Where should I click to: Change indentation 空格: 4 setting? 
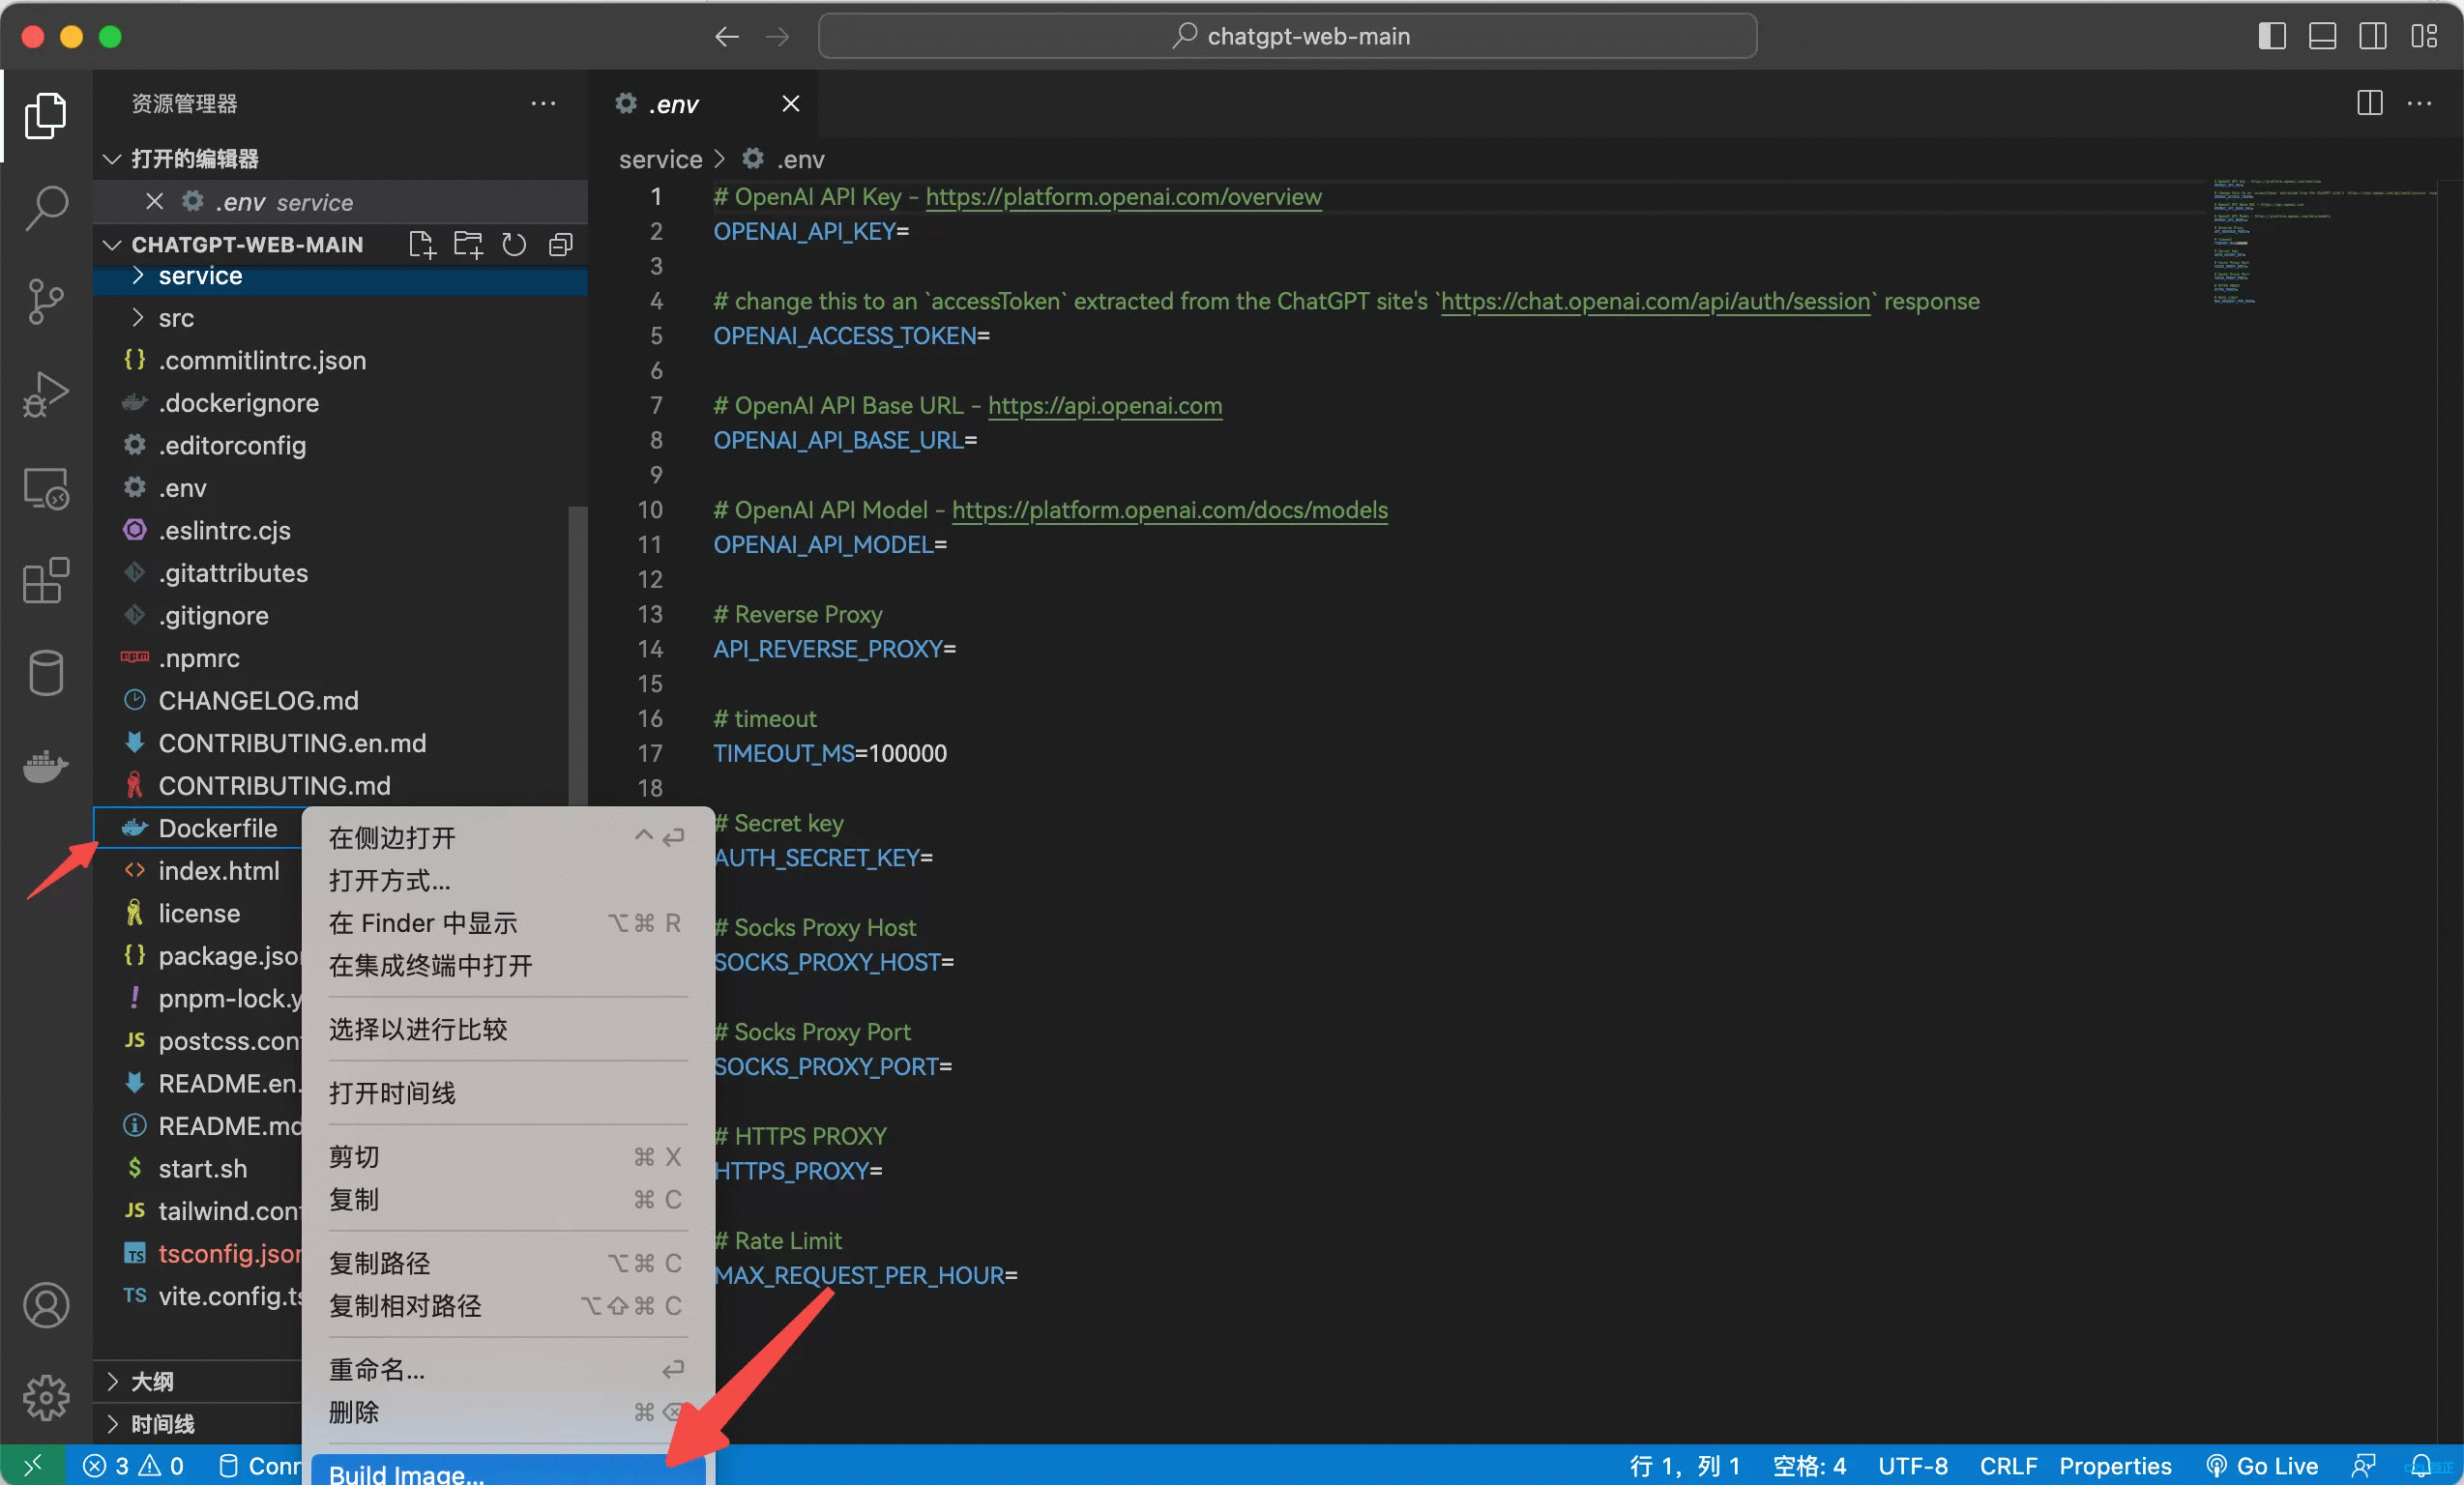tap(1809, 1465)
